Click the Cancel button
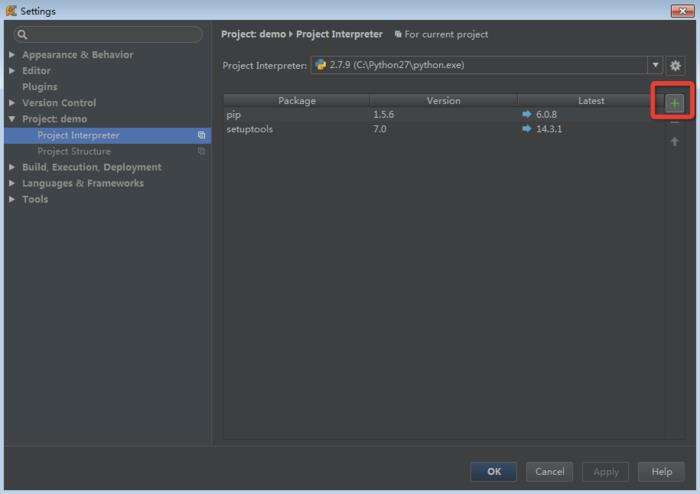700x494 pixels. [550, 472]
